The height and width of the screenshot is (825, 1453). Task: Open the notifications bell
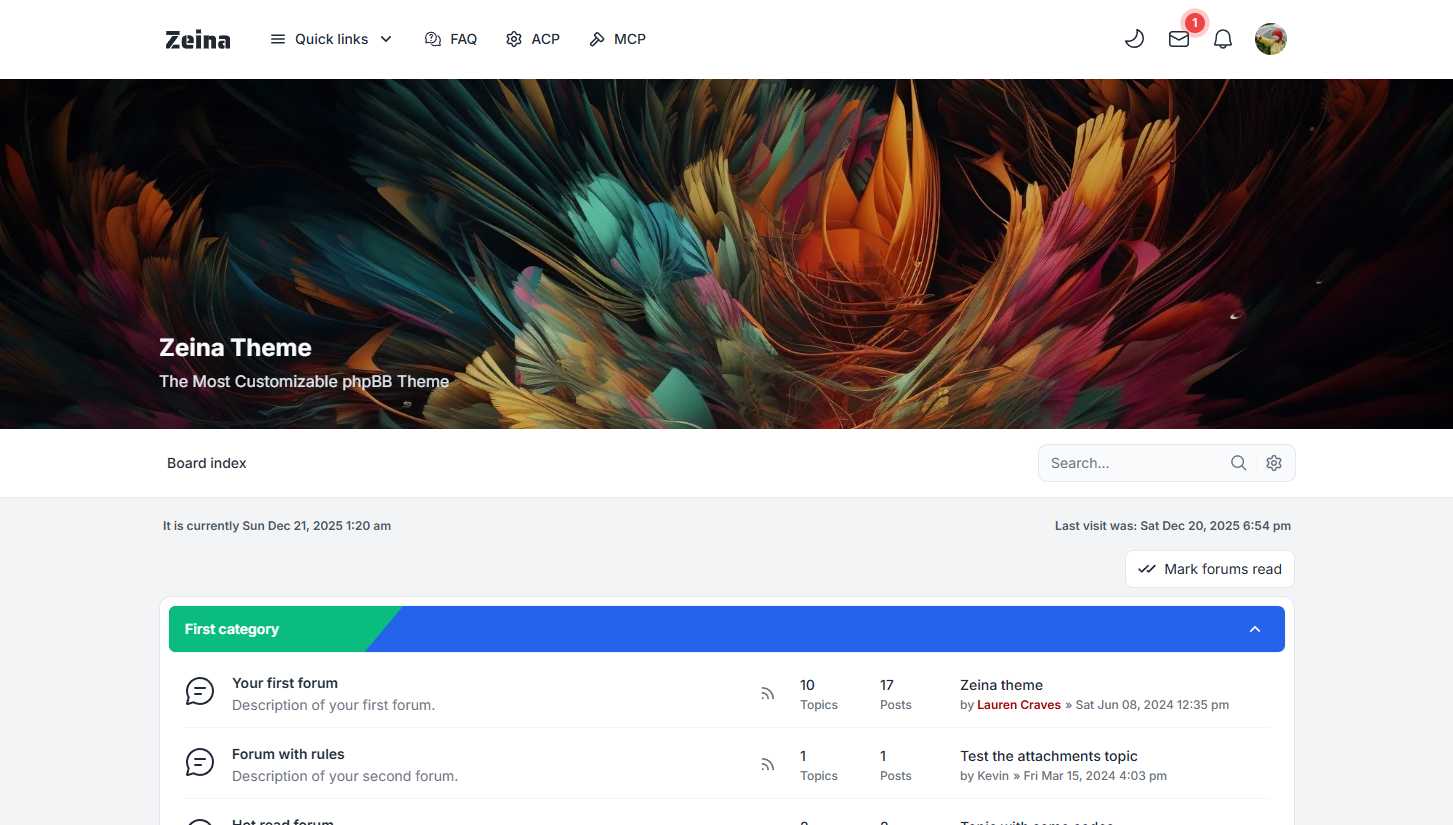tap(1222, 39)
